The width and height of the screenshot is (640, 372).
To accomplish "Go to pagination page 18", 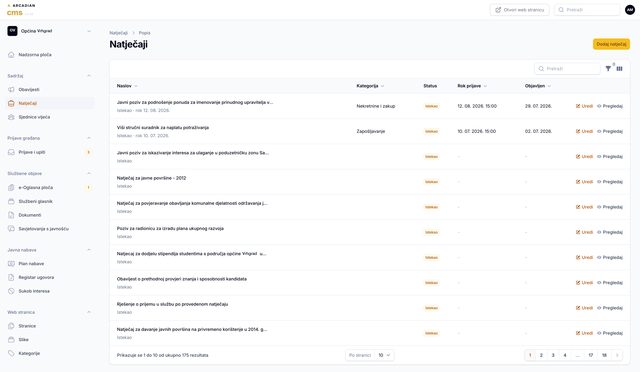I will pyautogui.click(x=604, y=355).
